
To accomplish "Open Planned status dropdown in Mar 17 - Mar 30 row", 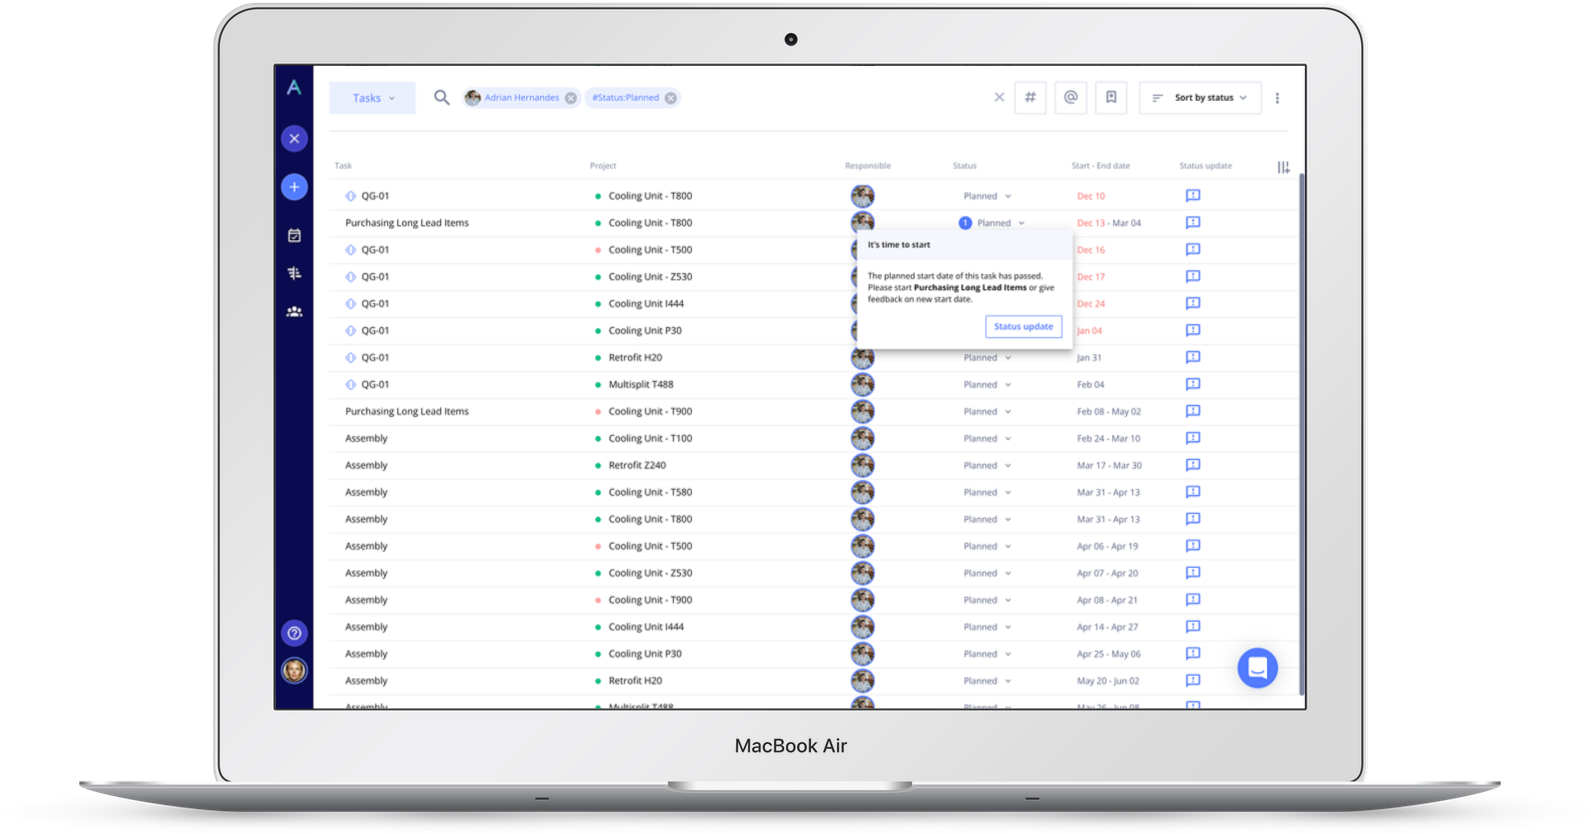I will tap(987, 465).
